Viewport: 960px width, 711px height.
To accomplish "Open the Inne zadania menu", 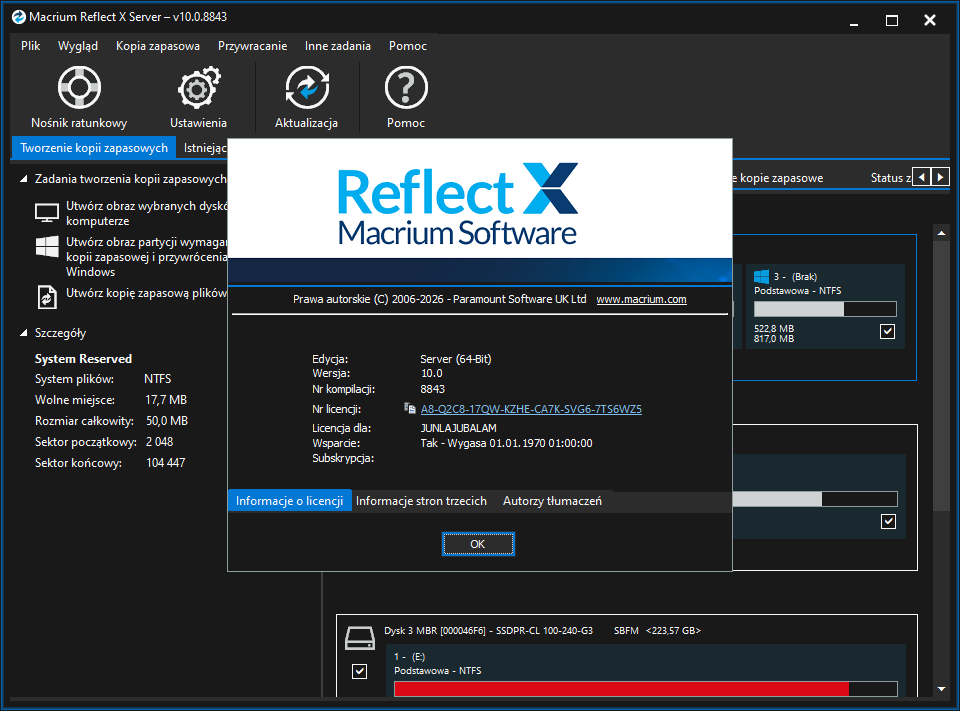I will tap(338, 46).
